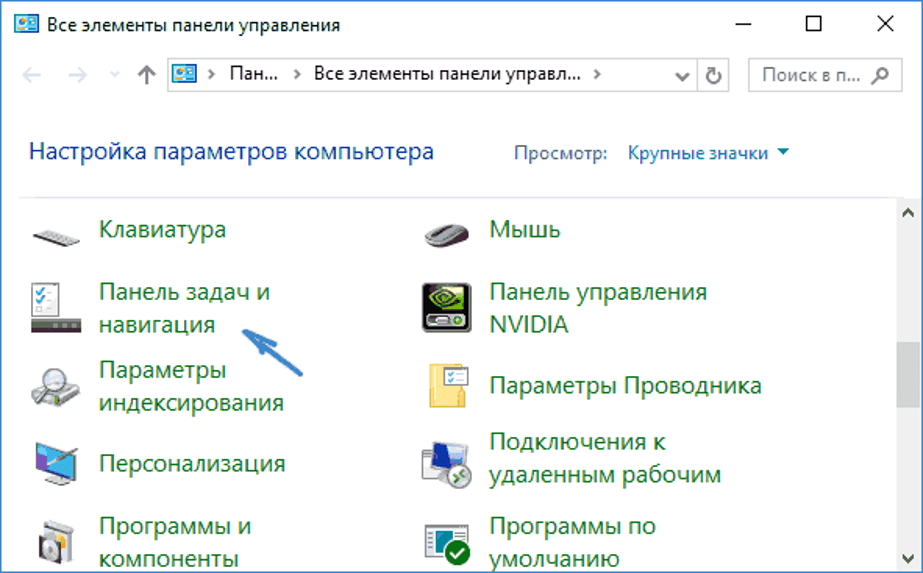Select the Все элементы панели управления breadcrumb
The image size is (923, 573).
point(448,75)
